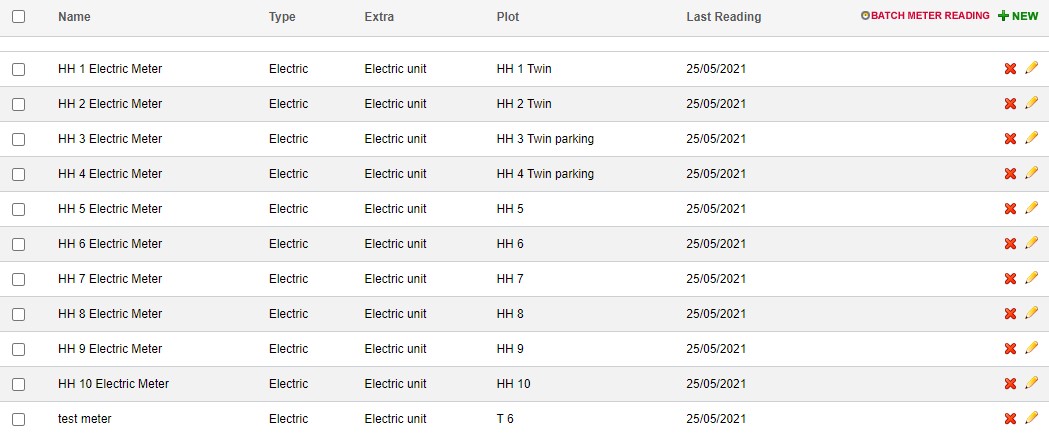The width and height of the screenshot is (1049, 434).
Task: Click red X for HH 3 Electric Meter
Action: [x=1010, y=139]
